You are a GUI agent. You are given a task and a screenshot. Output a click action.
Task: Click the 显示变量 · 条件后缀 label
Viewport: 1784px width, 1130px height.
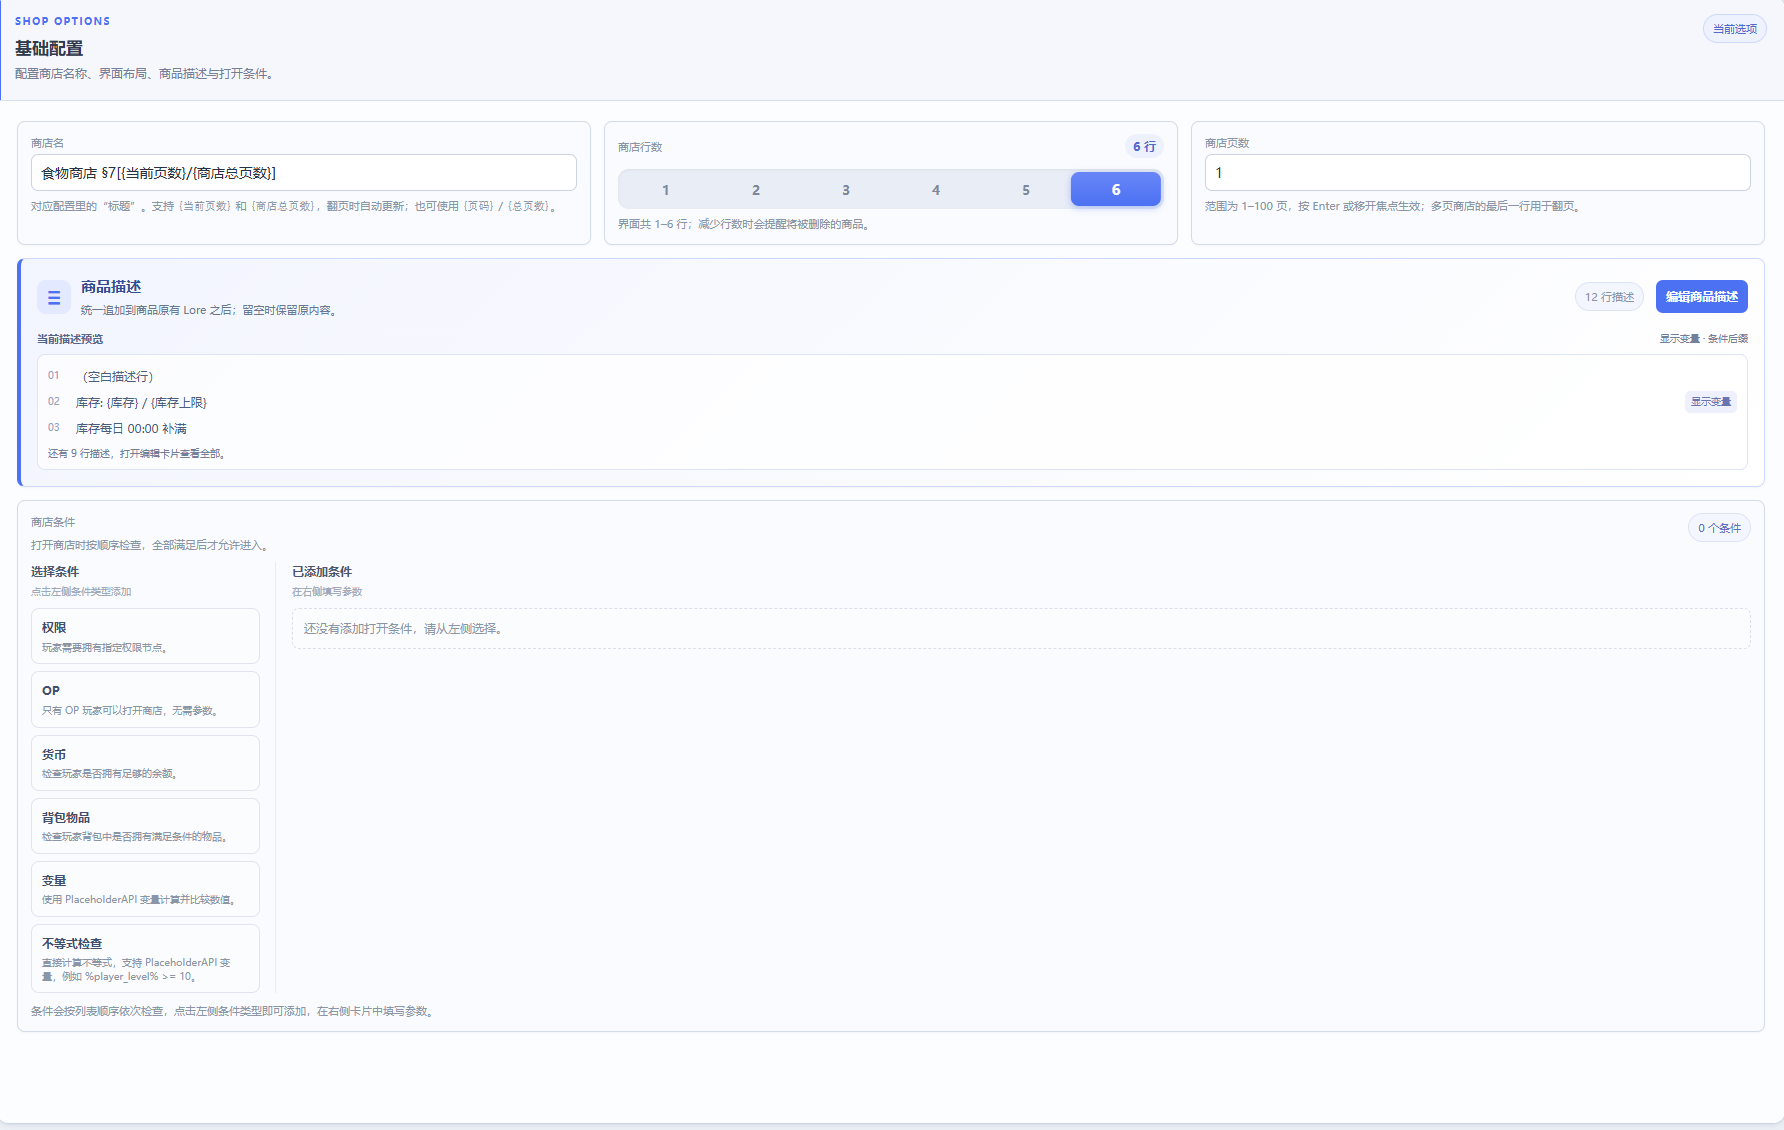(1704, 339)
